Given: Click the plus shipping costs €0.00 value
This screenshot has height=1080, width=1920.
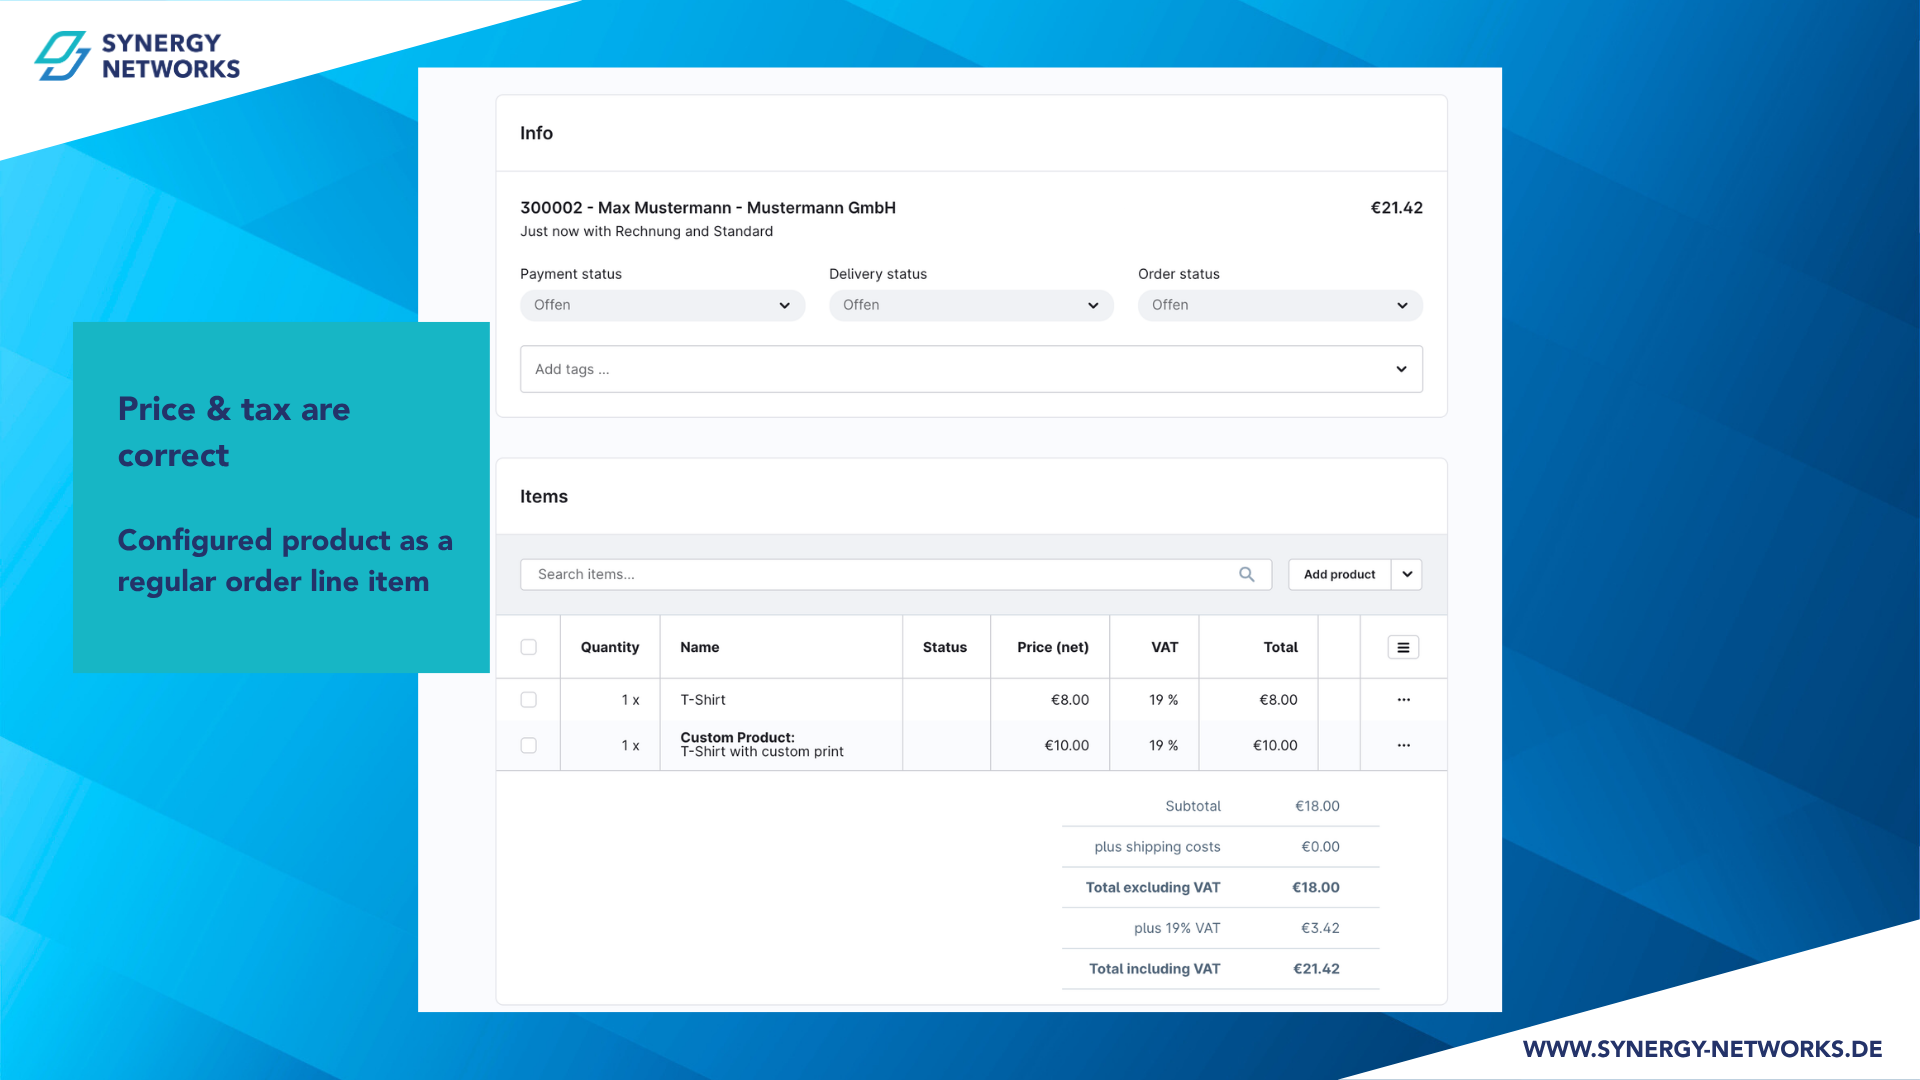Looking at the screenshot, I should [1320, 847].
